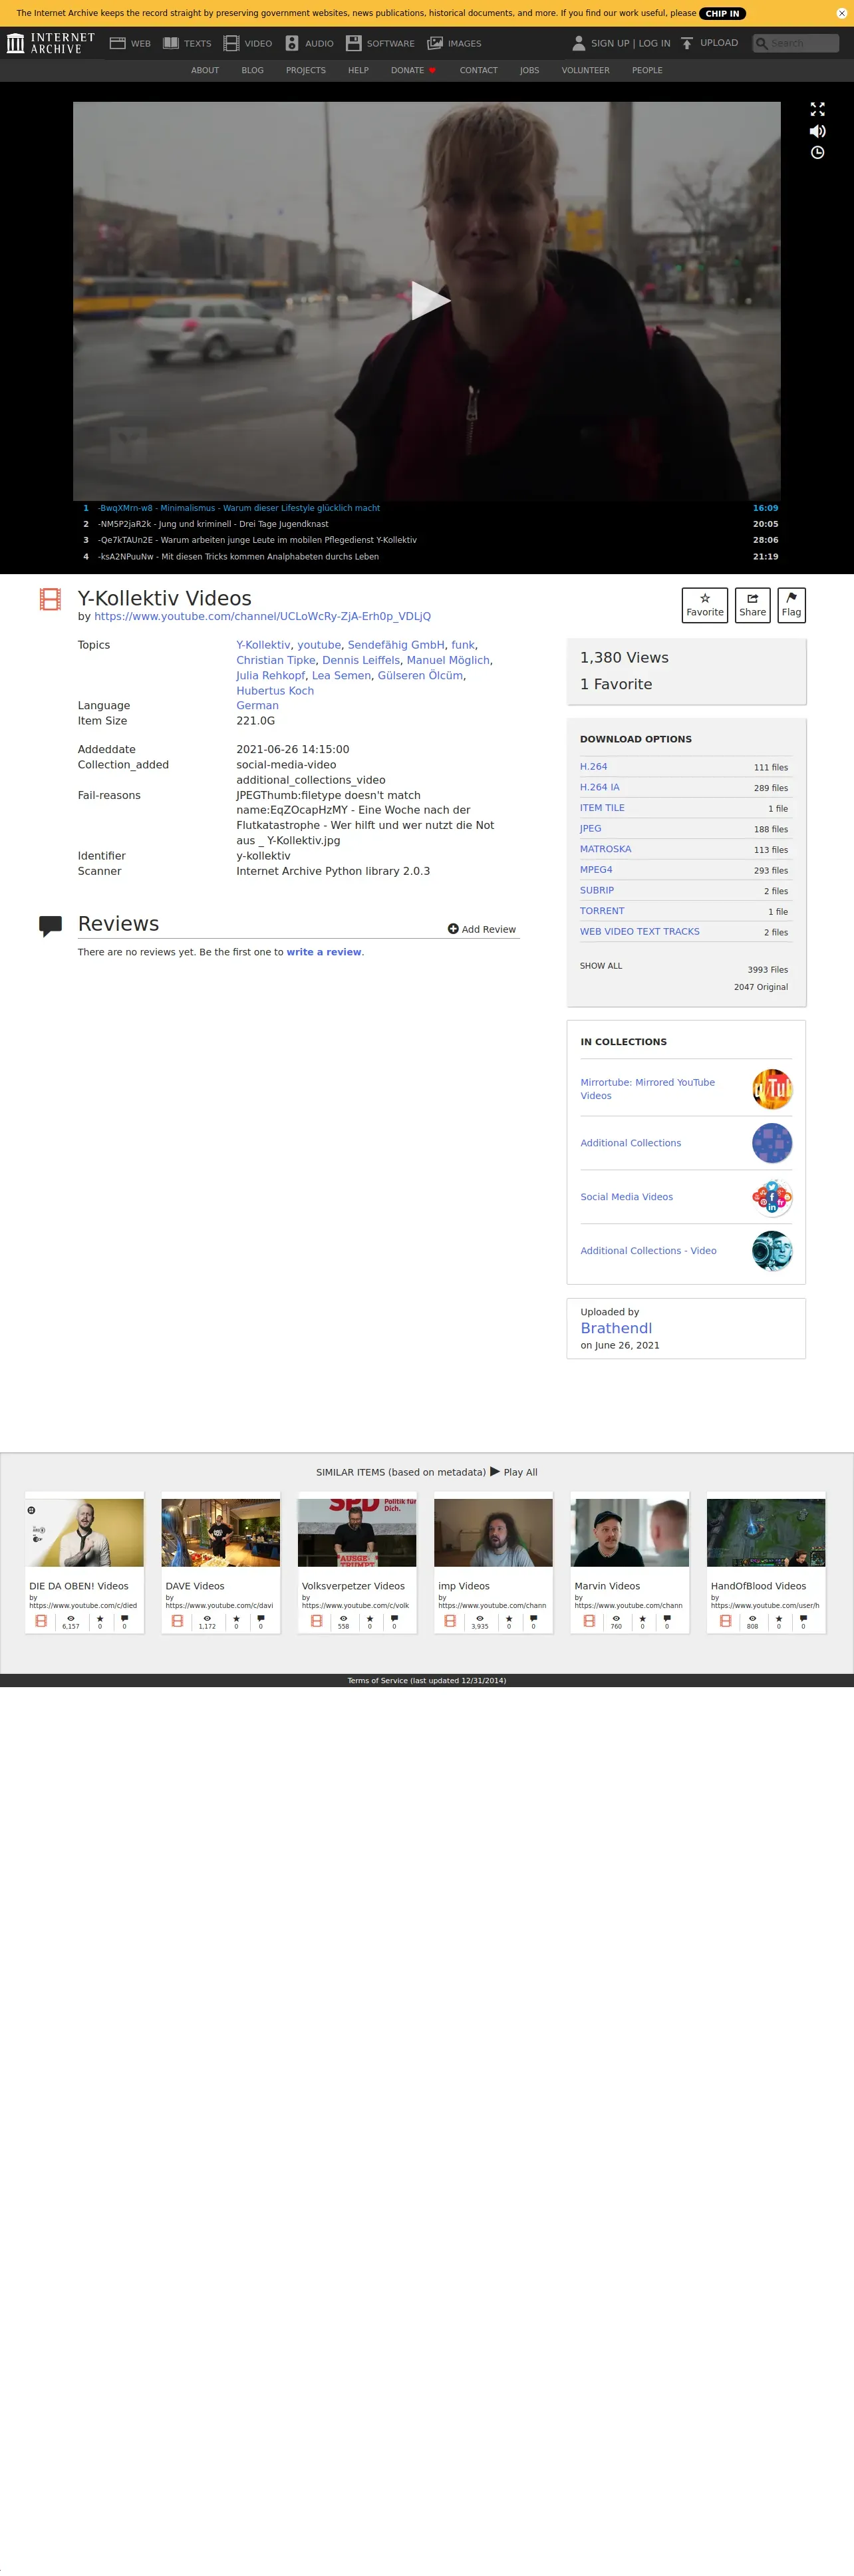
Task: Open the Sendefähig GmbH topic link
Action: tap(396, 645)
